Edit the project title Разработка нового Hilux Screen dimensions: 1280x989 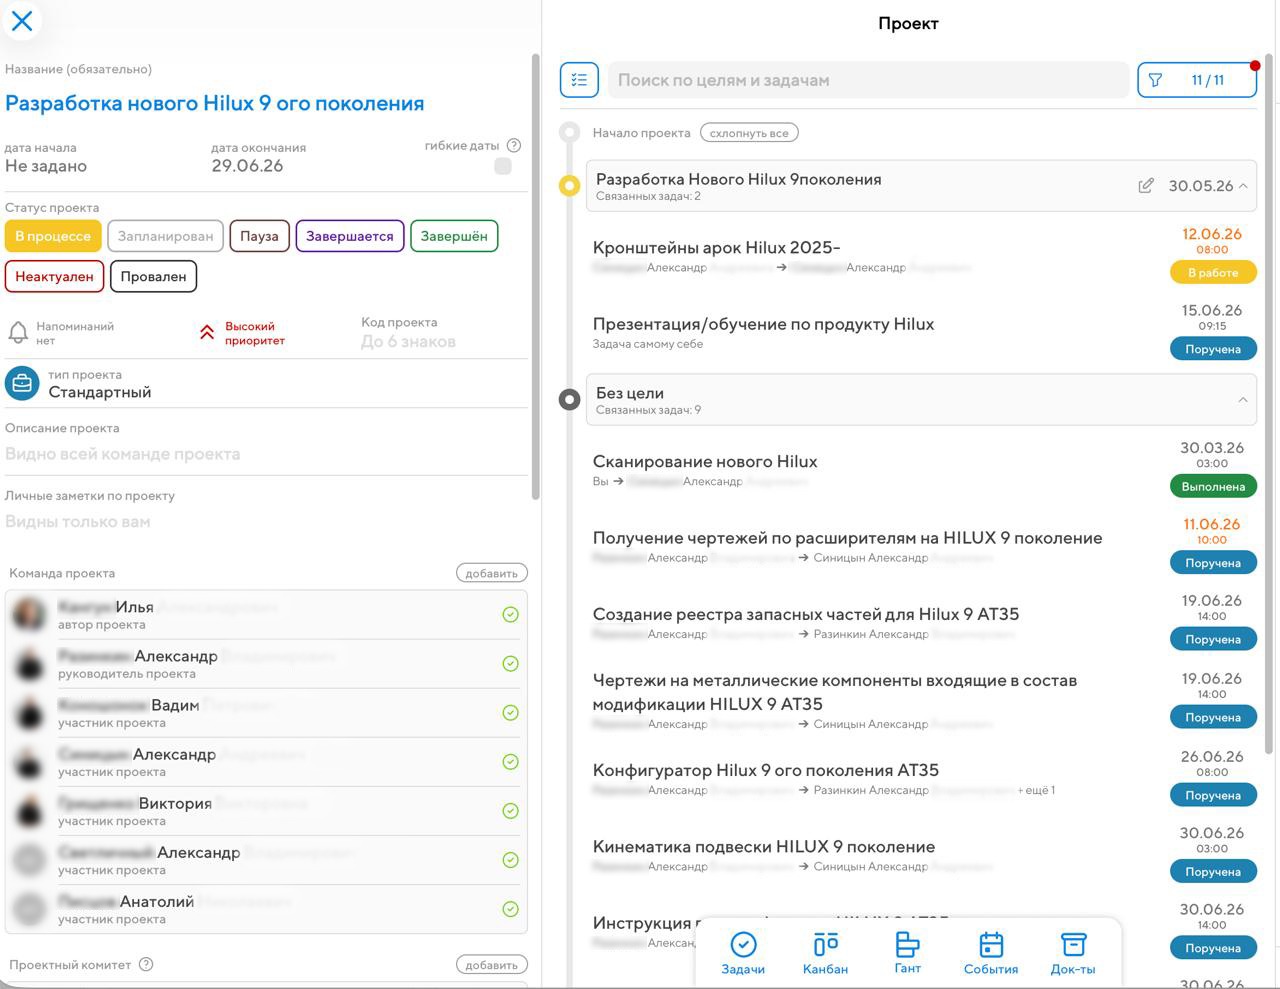[x=215, y=103]
